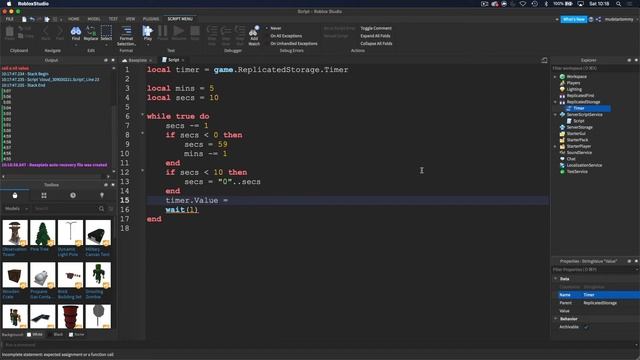The width and height of the screenshot is (640, 360).
Task: Click the Select tool in Edit group
Action: pos(106,33)
